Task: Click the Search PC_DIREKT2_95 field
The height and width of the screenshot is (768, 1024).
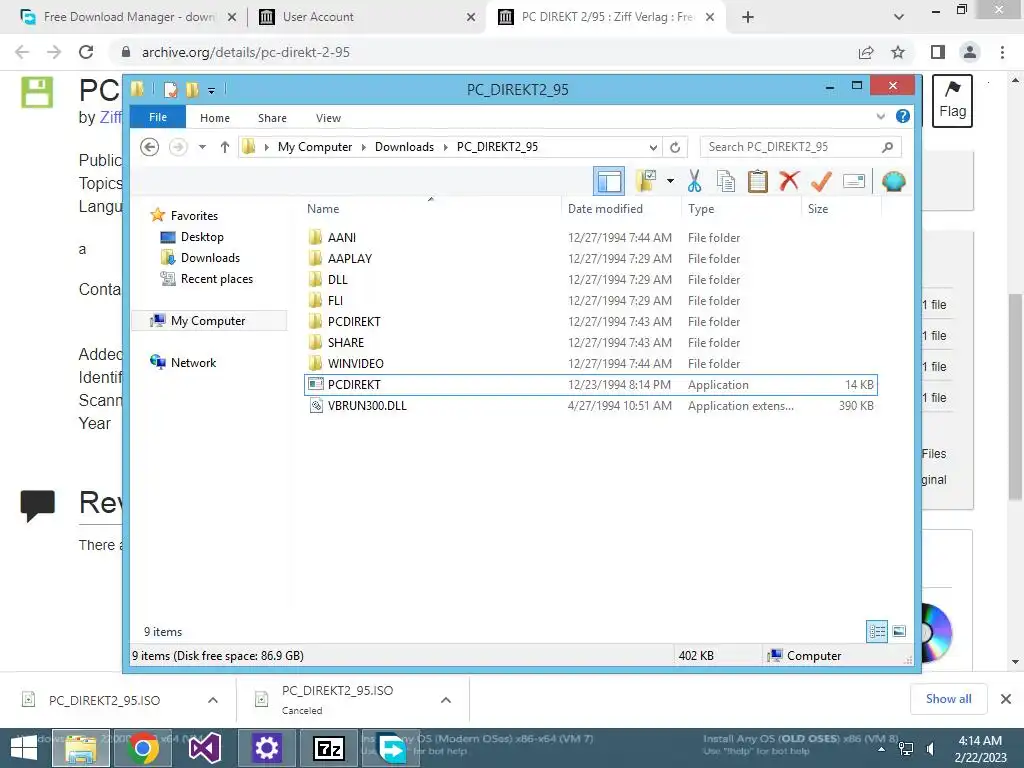Action: point(800,147)
